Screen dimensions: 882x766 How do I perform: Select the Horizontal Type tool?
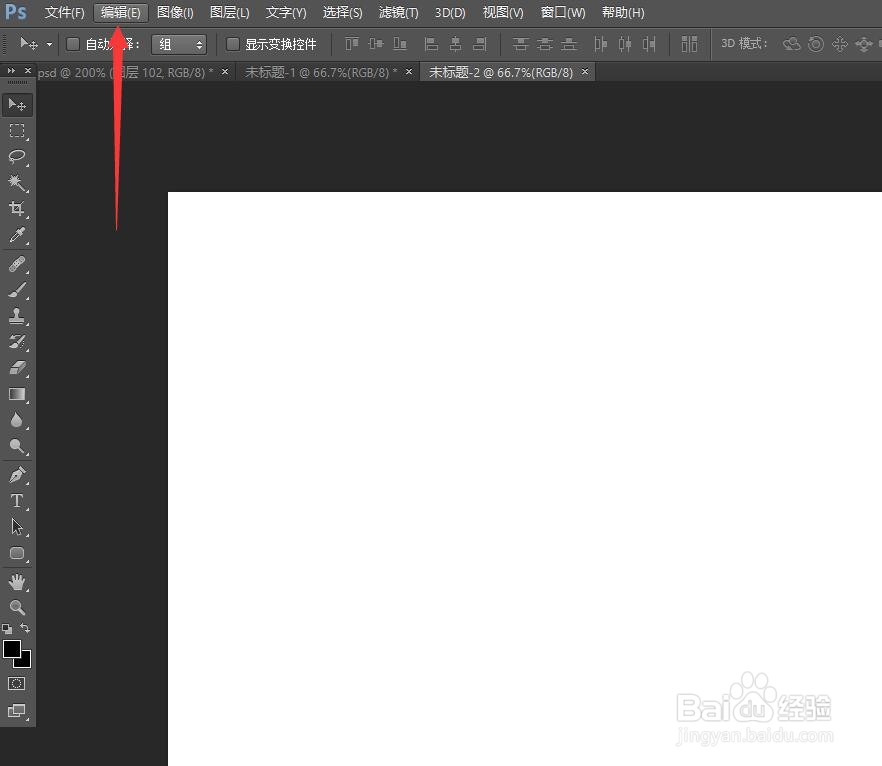pos(17,501)
